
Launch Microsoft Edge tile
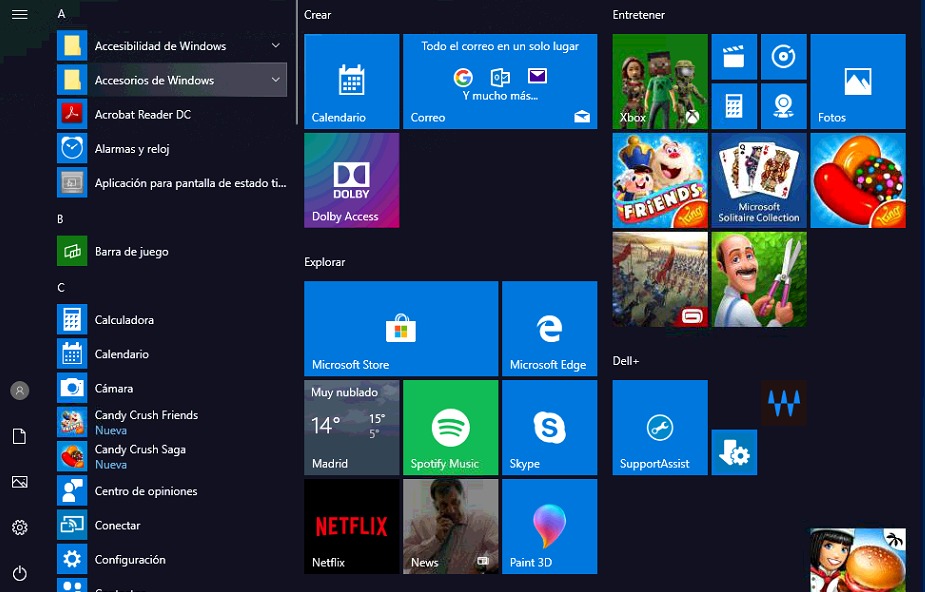click(550, 328)
